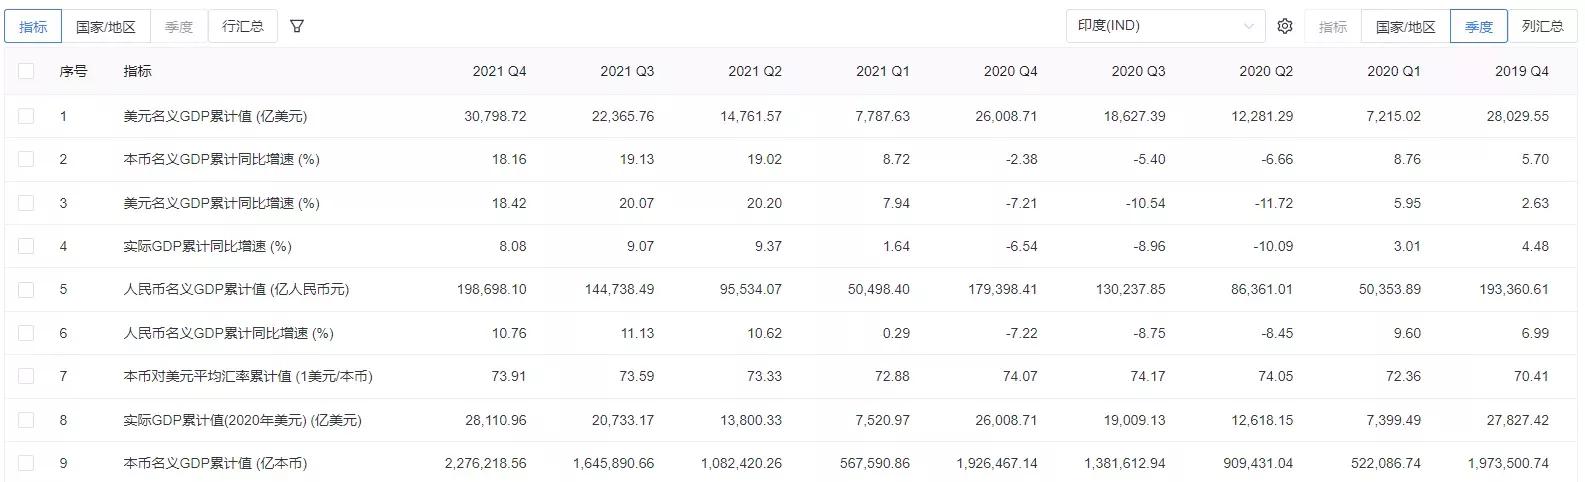
Task: Click the filter funnel icon
Action: click(297, 26)
